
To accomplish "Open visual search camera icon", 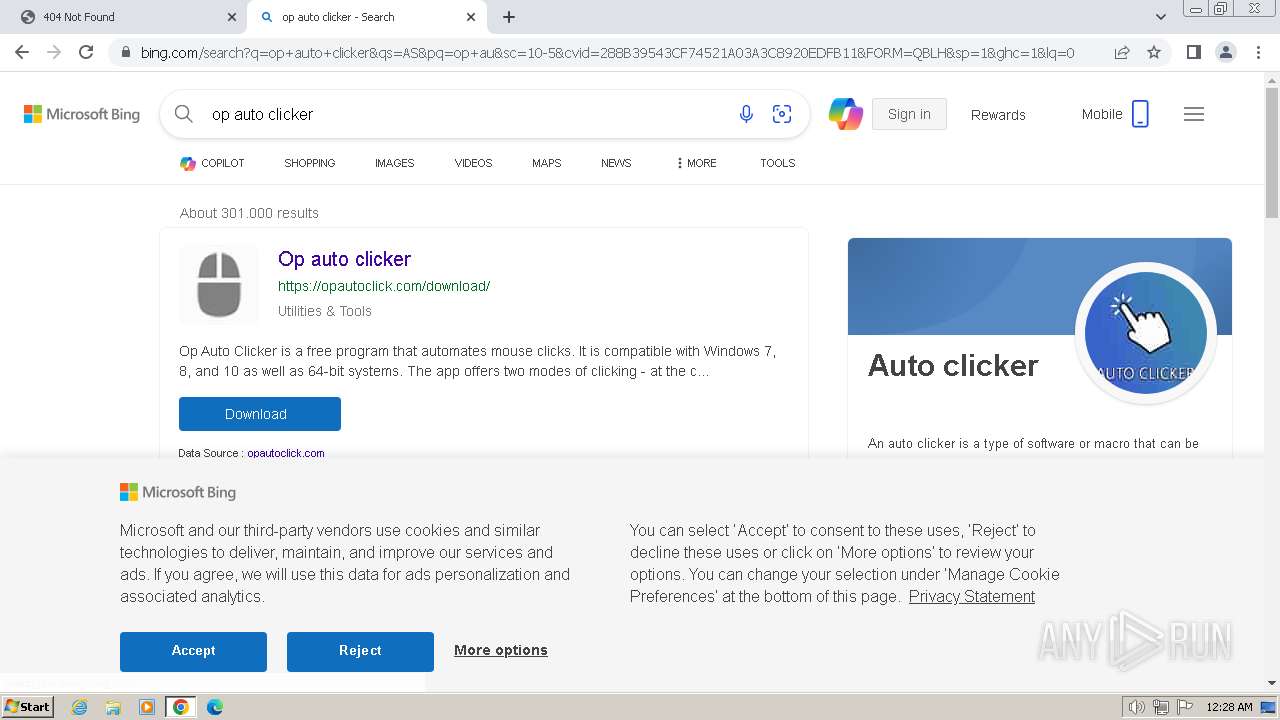I will pyautogui.click(x=782, y=114).
